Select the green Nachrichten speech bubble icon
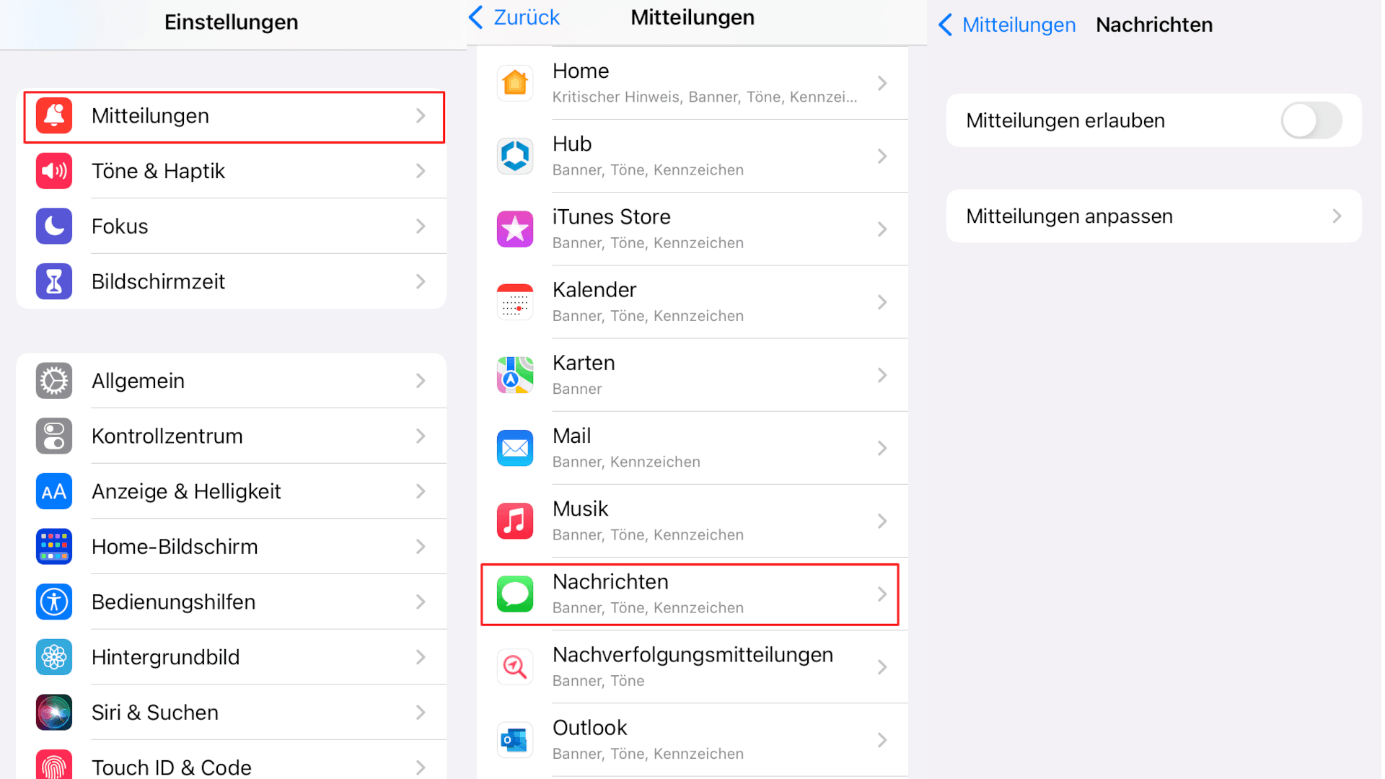Viewport: 1385px width, 779px height. click(x=515, y=594)
